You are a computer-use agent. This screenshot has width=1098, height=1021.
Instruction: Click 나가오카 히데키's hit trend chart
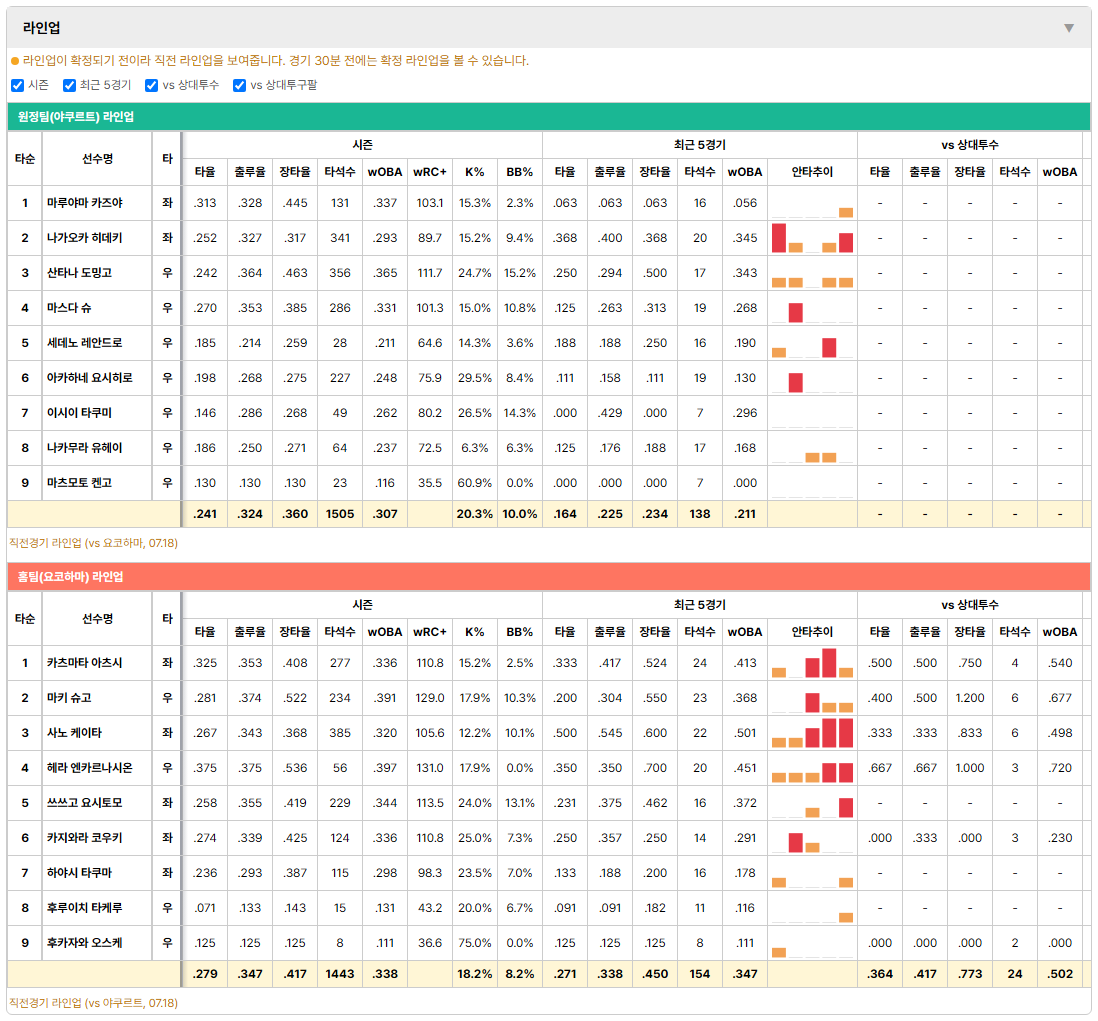click(812, 238)
